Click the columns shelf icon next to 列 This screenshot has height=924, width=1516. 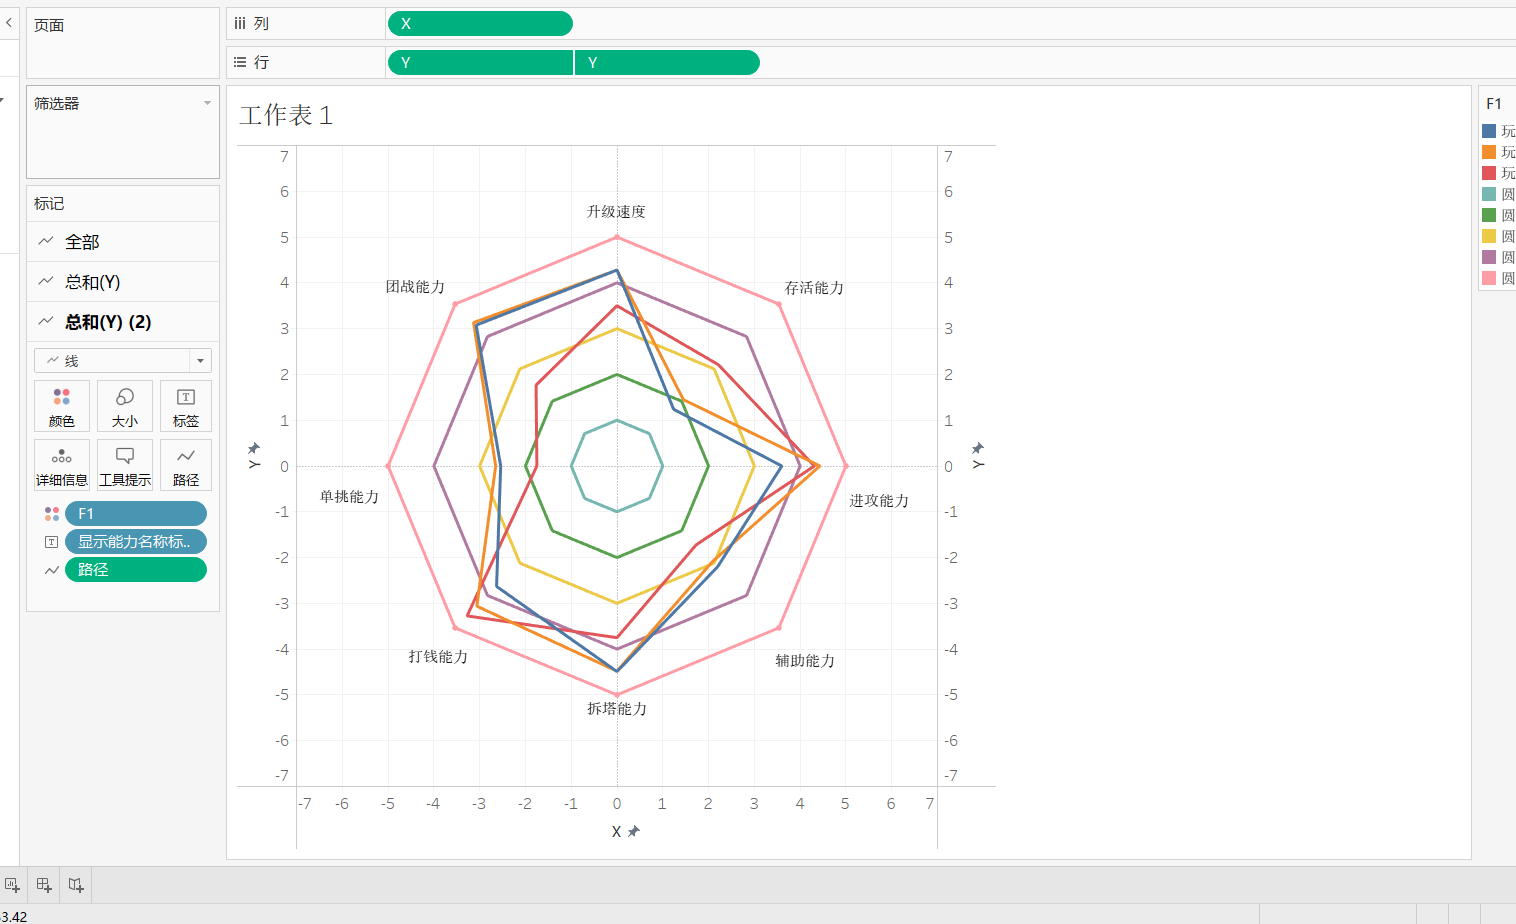tap(240, 23)
